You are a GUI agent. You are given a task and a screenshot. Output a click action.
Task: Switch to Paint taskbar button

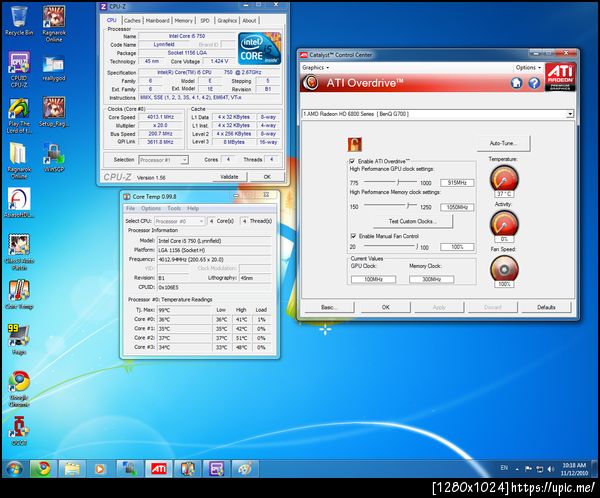pyautogui.click(x=245, y=469)
